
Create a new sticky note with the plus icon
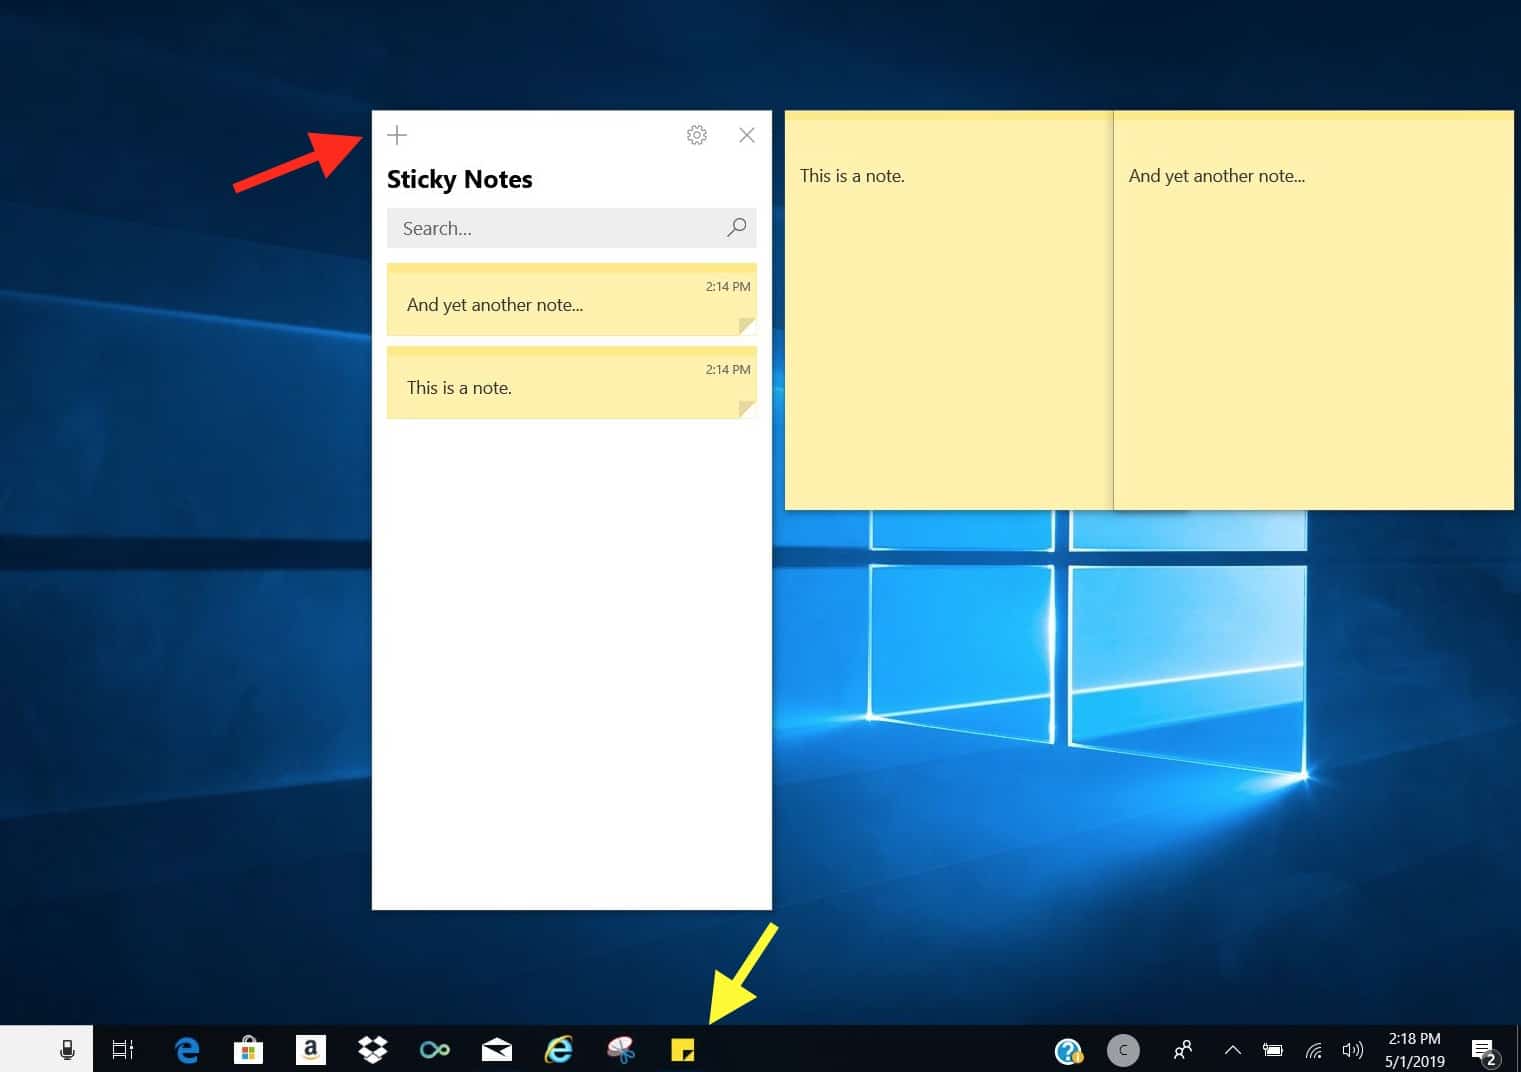397,134
